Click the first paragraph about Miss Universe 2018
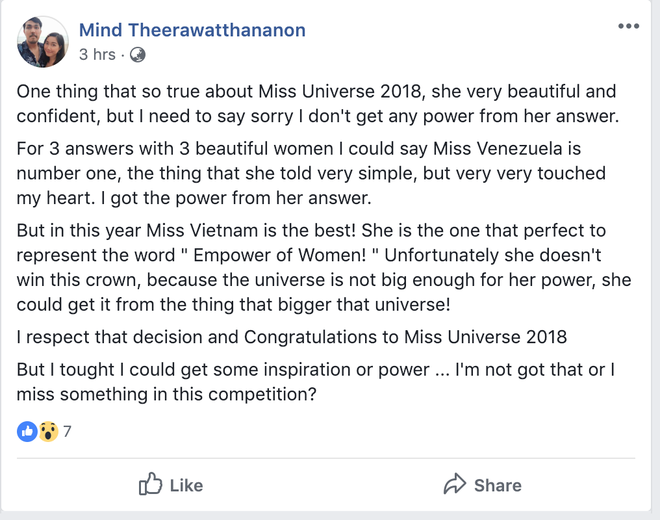Image resolution: width=660 pixels, height=520 pixels. pos(316,103)
